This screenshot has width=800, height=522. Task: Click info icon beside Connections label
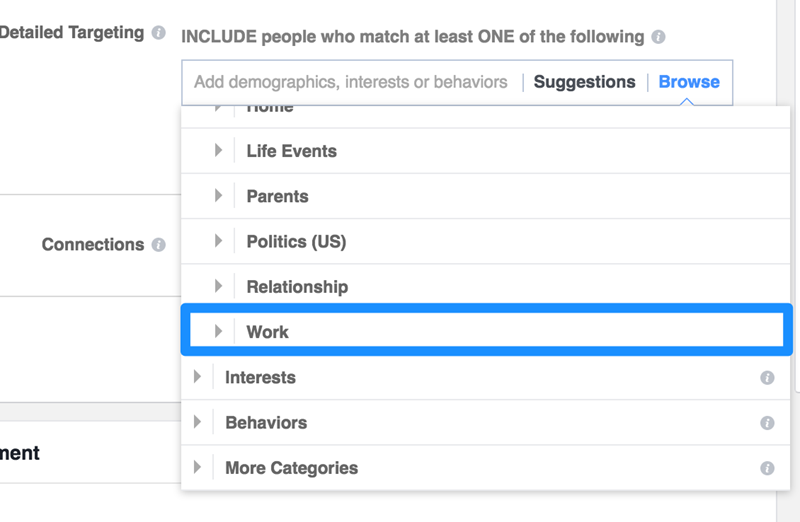158,245
